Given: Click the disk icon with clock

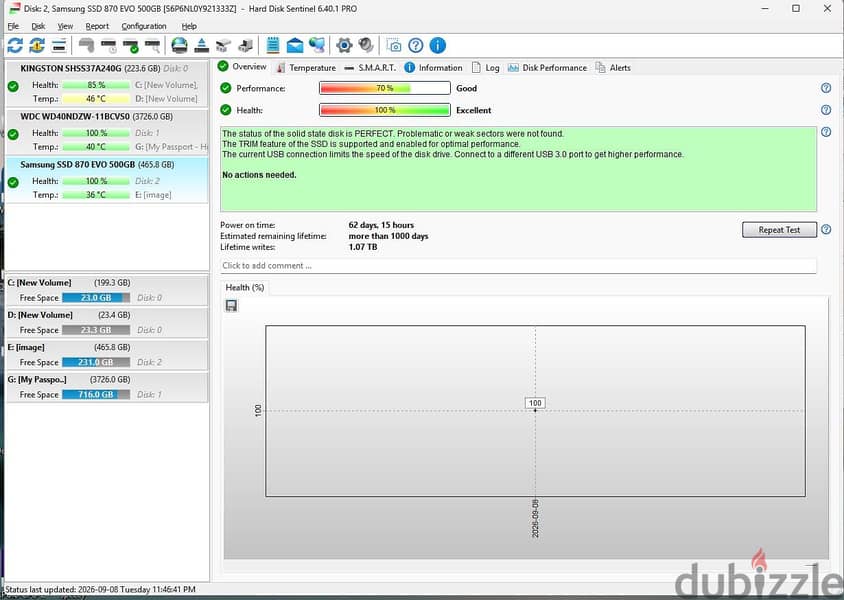Looking at the screenshot, I should 108,46.
